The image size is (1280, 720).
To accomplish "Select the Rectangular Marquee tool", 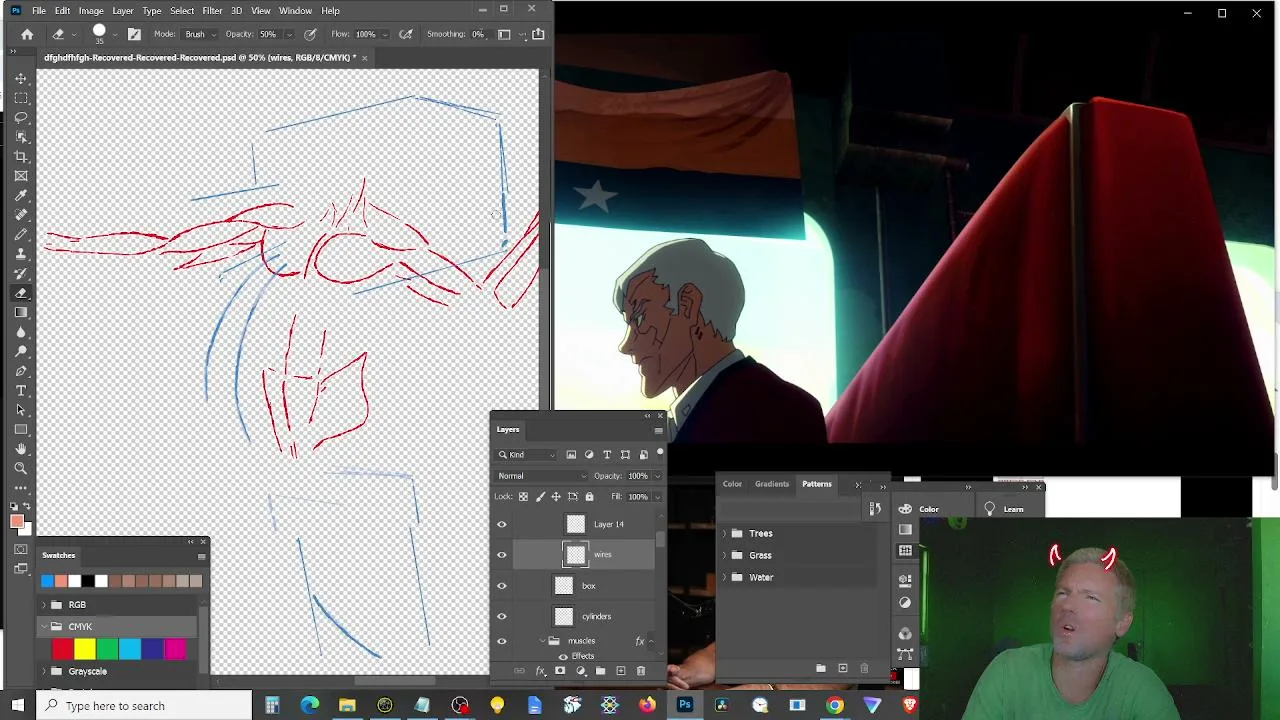I will tap(21, 98).
